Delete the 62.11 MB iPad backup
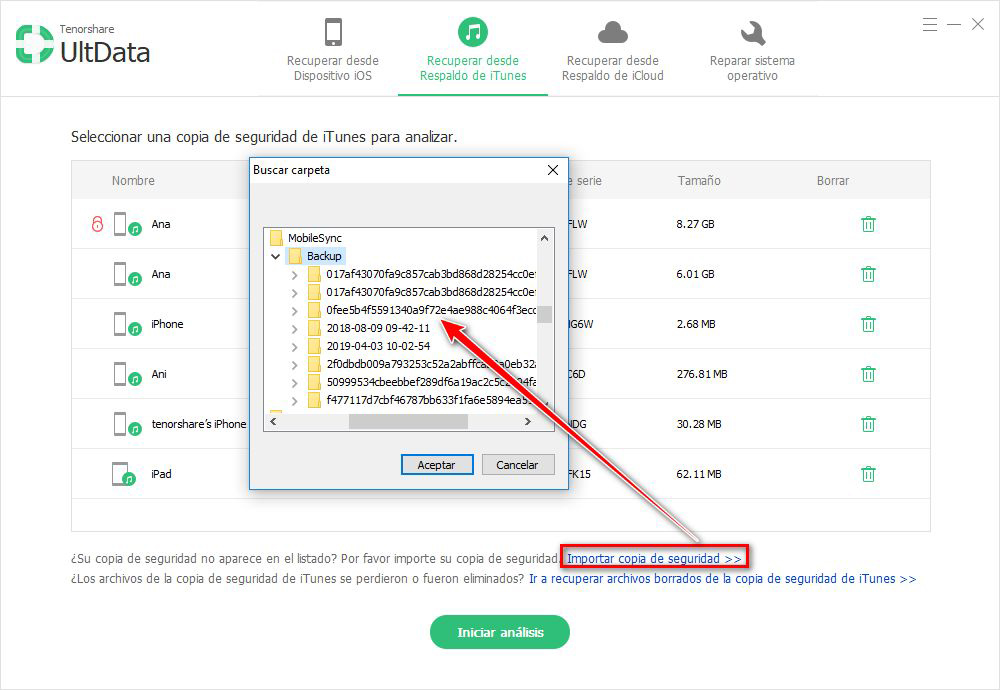Image resolution: width=1000 pixels, height=690 pixels. (868, 474)
